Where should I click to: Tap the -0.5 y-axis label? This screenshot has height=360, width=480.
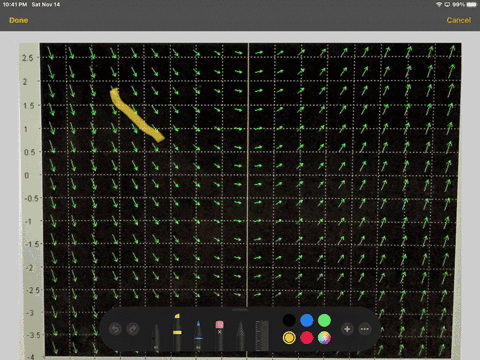point(32,198)
